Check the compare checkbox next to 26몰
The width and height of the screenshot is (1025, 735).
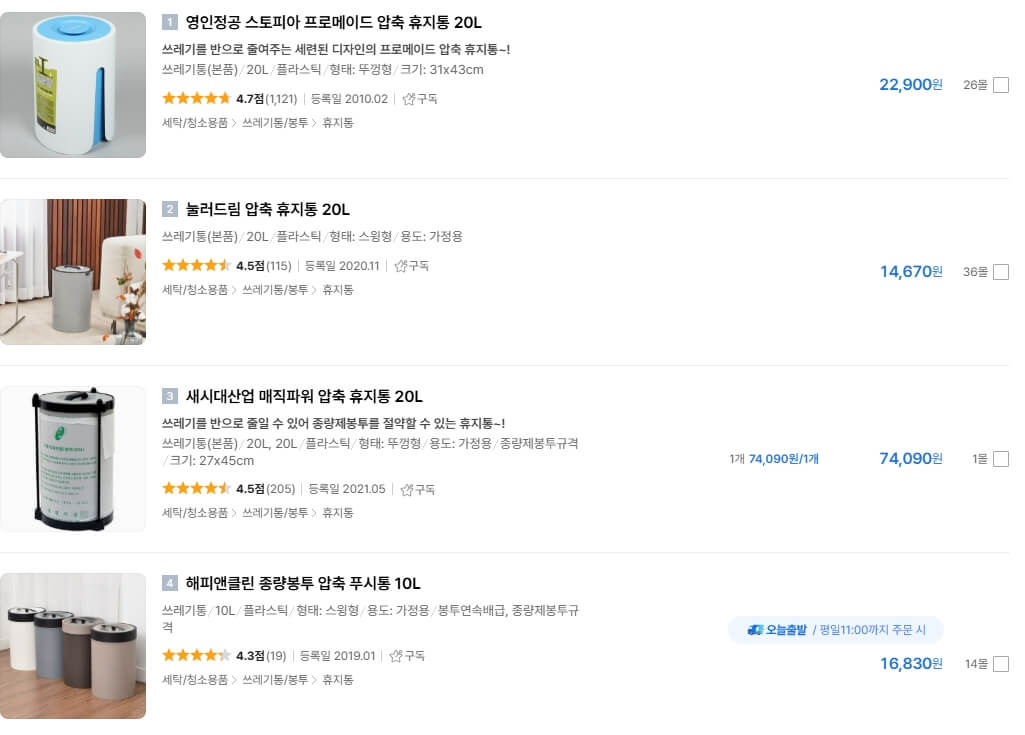click(1002, 86)
